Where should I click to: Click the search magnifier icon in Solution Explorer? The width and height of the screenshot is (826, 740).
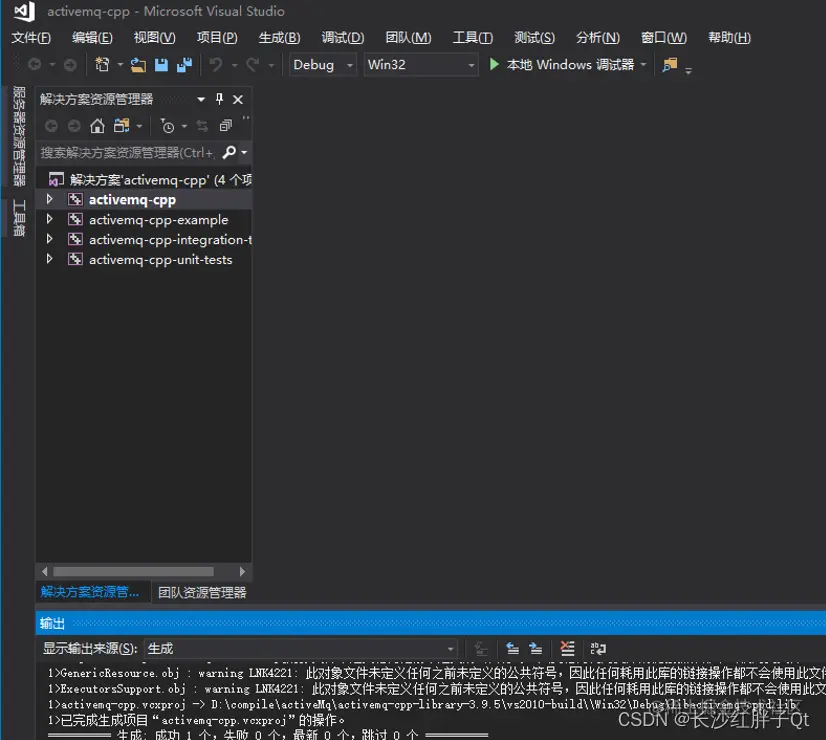(229, 153)
